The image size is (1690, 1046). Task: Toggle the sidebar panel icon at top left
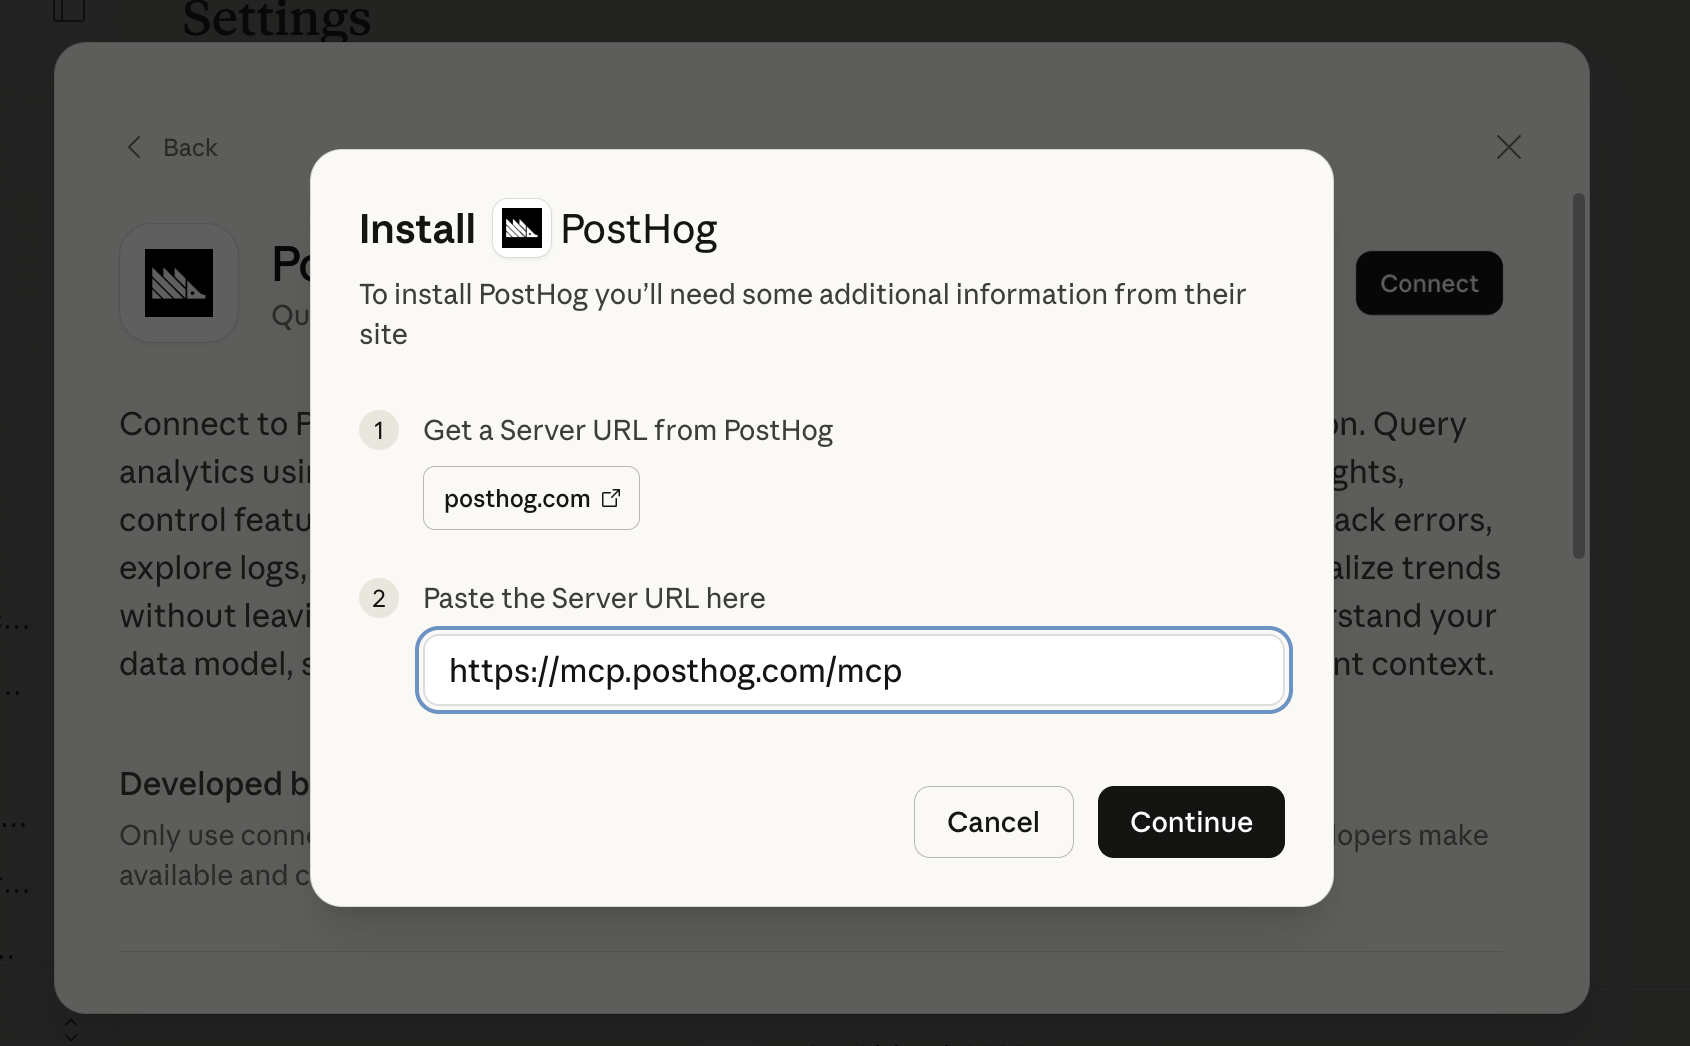68,10
